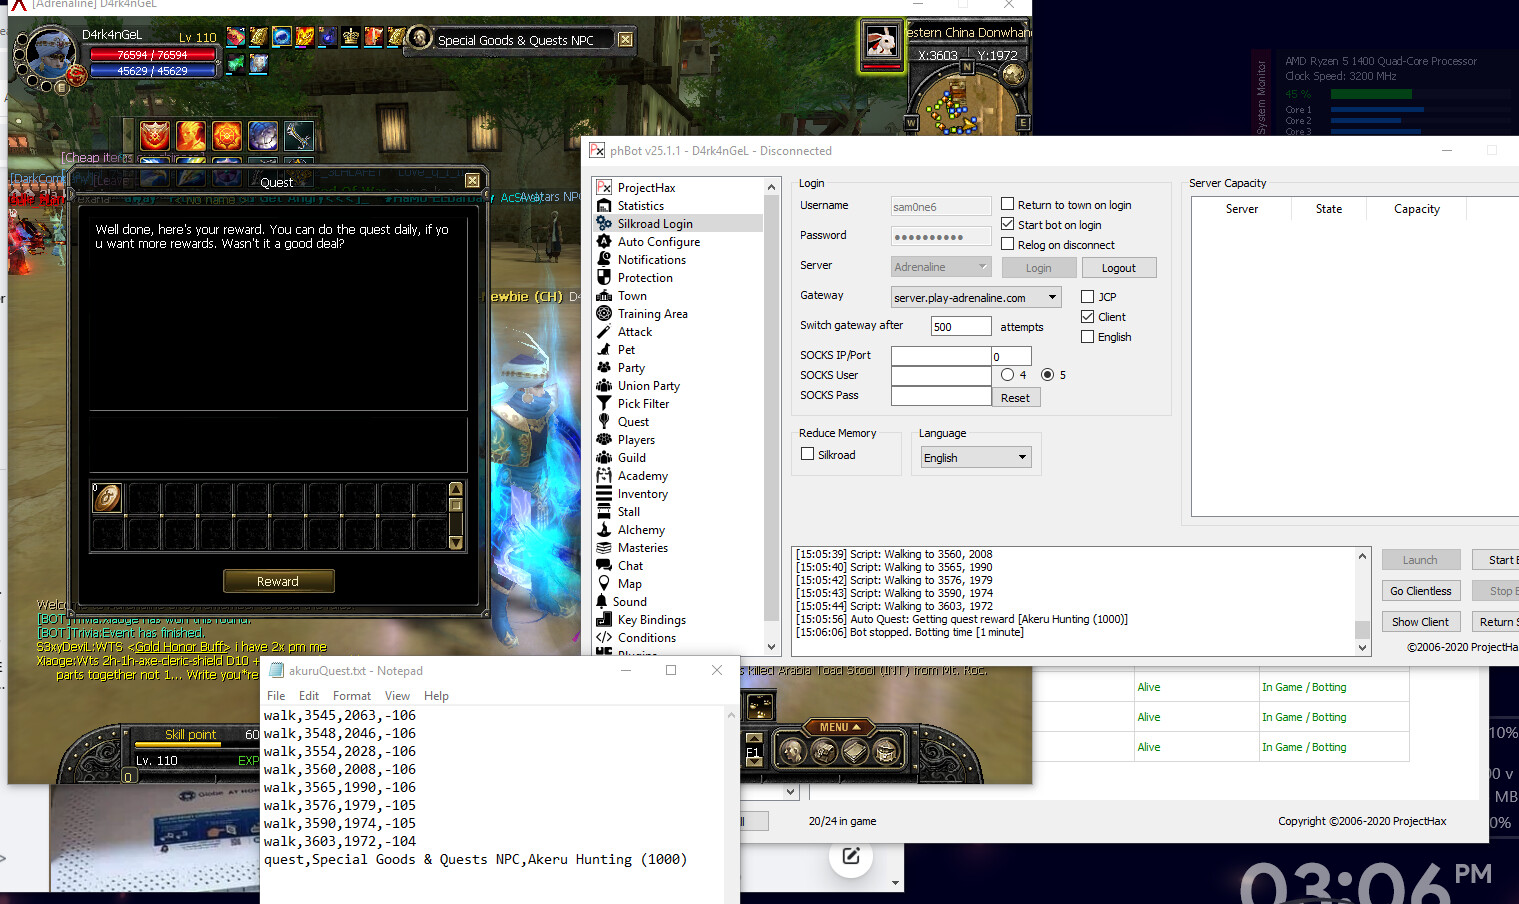Open the Auto Configure section icon
The height and width of the screenshot is (904, 1519).
pyautogui.click(x=604, y=242)
